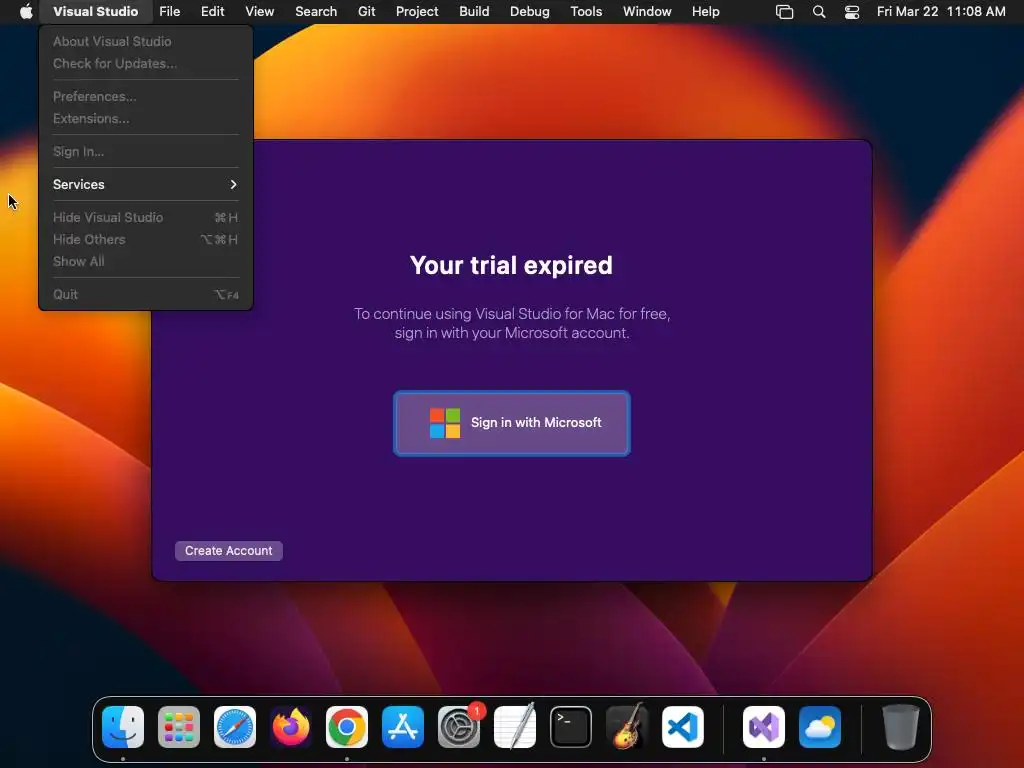Click the Create Account button
Screen dimensions: 1024x768
click(x=229, y=551)
